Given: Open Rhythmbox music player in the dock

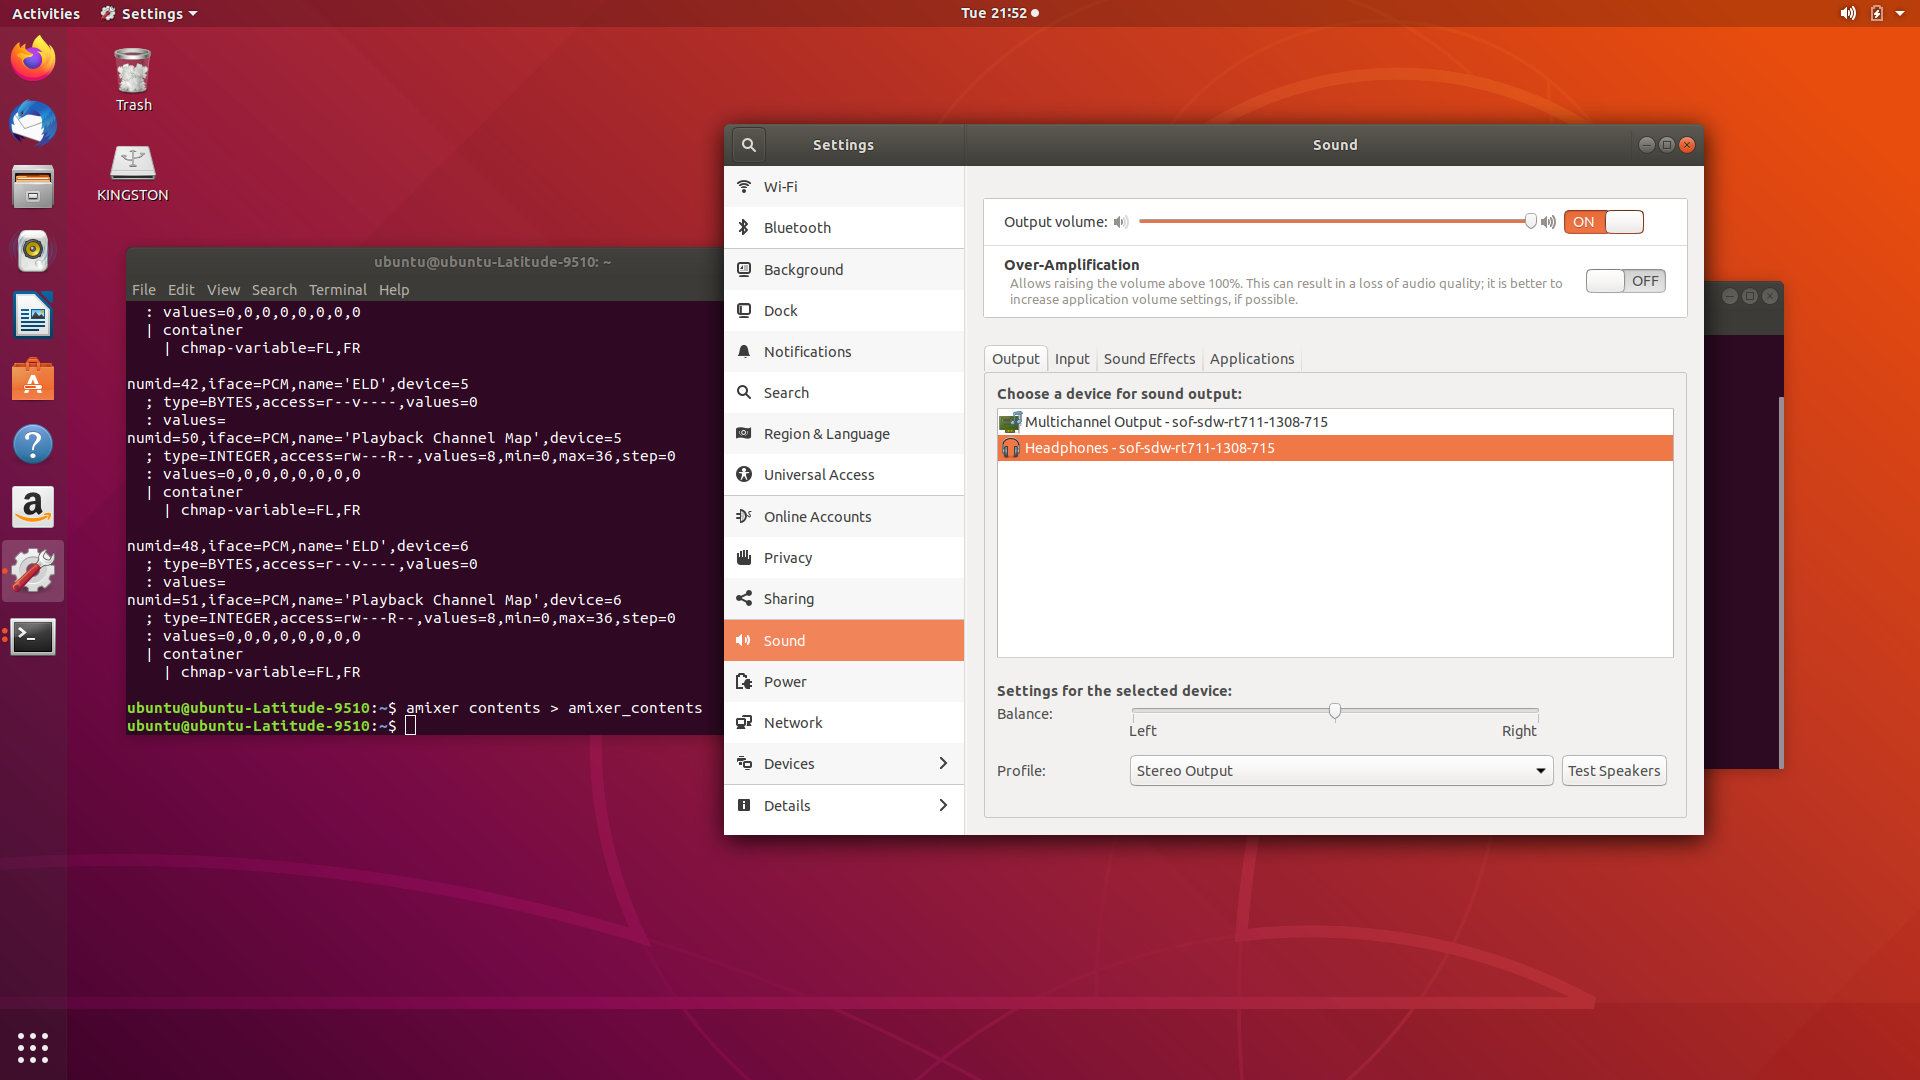Looking at the screenshot, I should pos(33,251).
